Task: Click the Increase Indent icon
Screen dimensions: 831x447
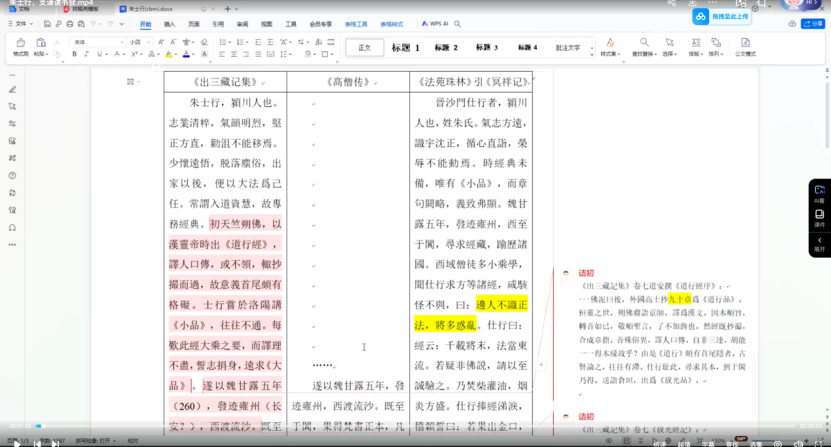Action: [270, 42]
